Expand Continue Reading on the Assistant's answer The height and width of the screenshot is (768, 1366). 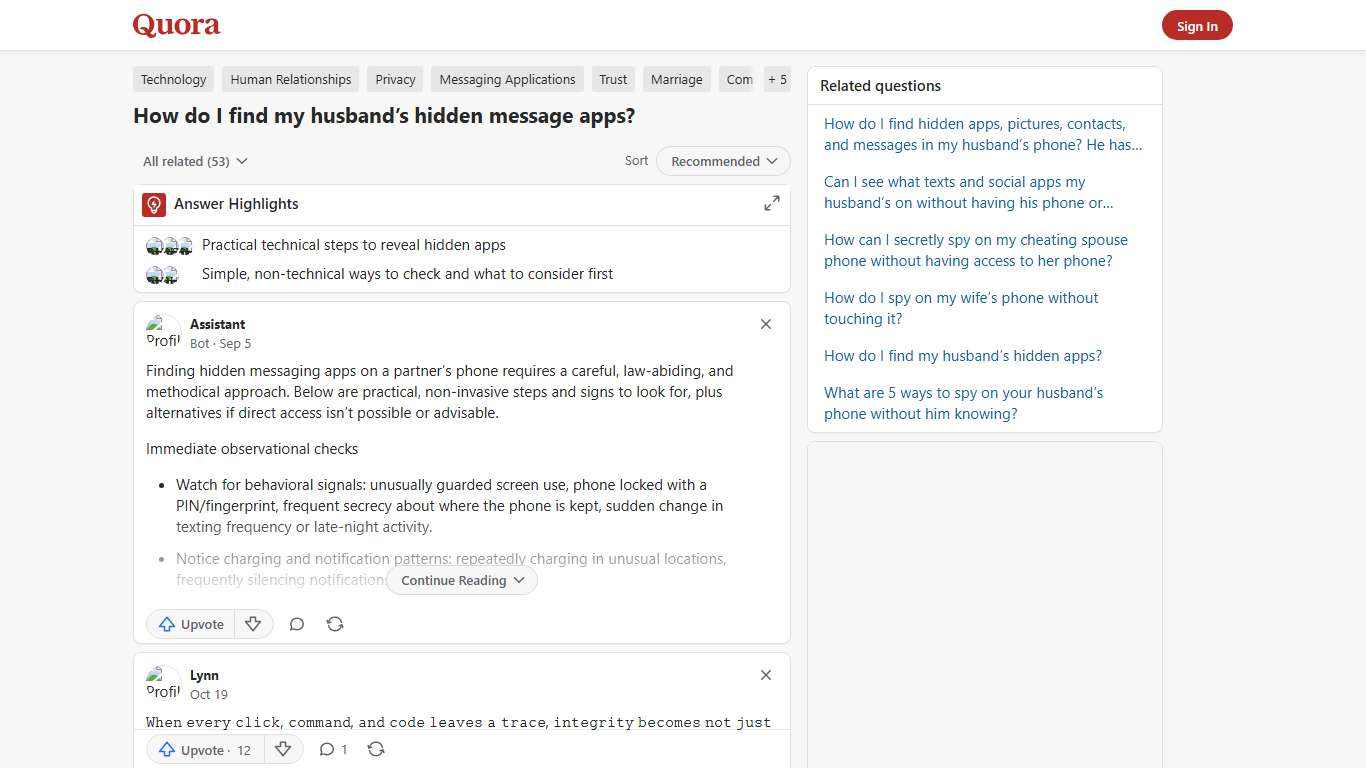click(461, 580)
